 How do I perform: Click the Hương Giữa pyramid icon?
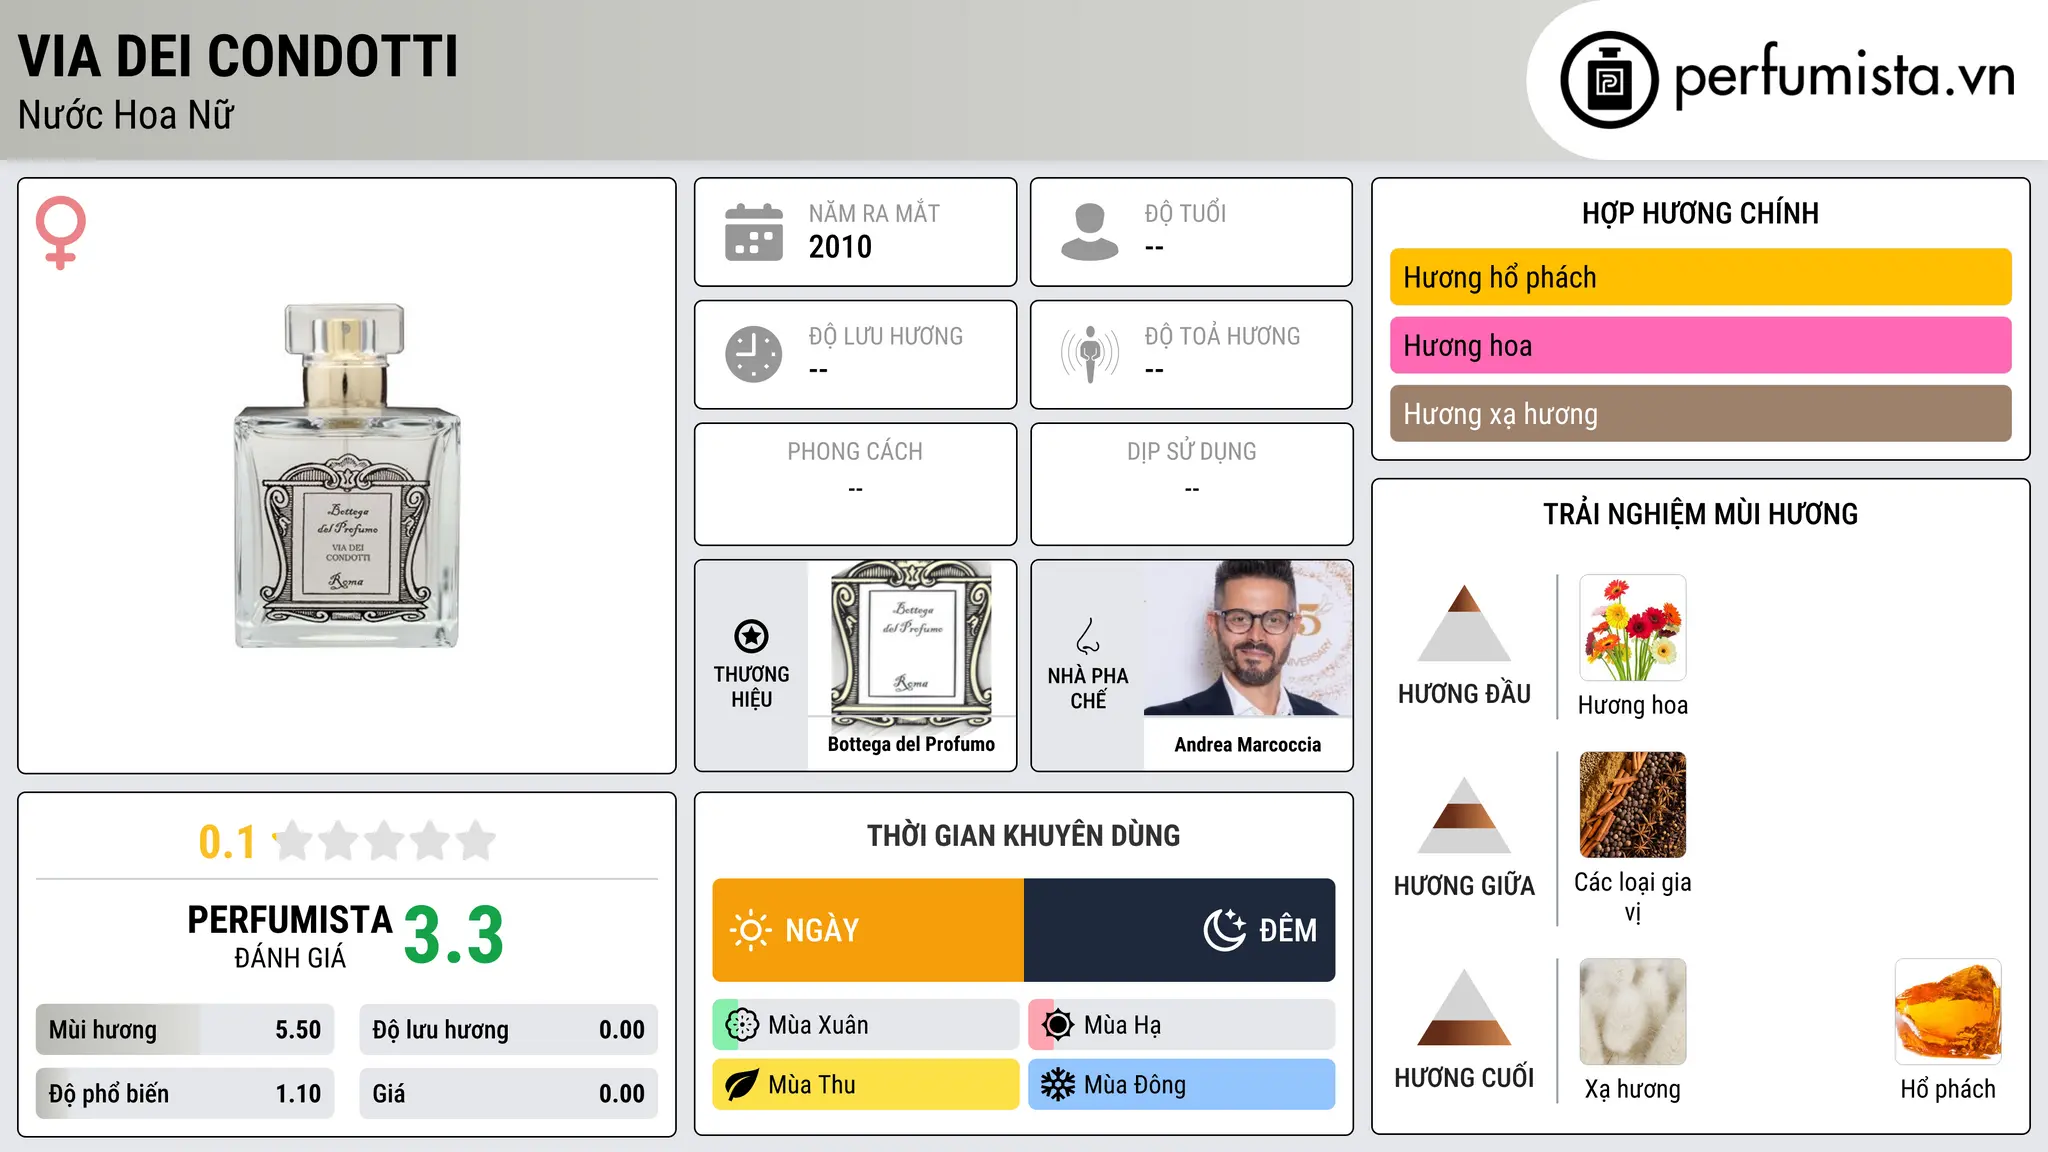click(x=1464, y=815)
